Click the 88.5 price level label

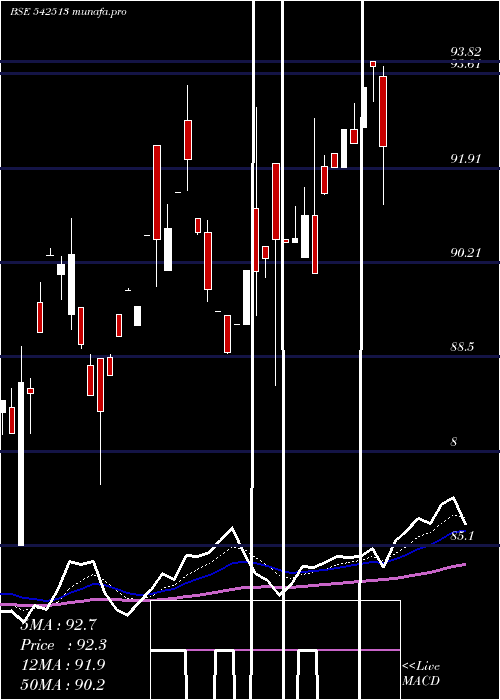462,347
